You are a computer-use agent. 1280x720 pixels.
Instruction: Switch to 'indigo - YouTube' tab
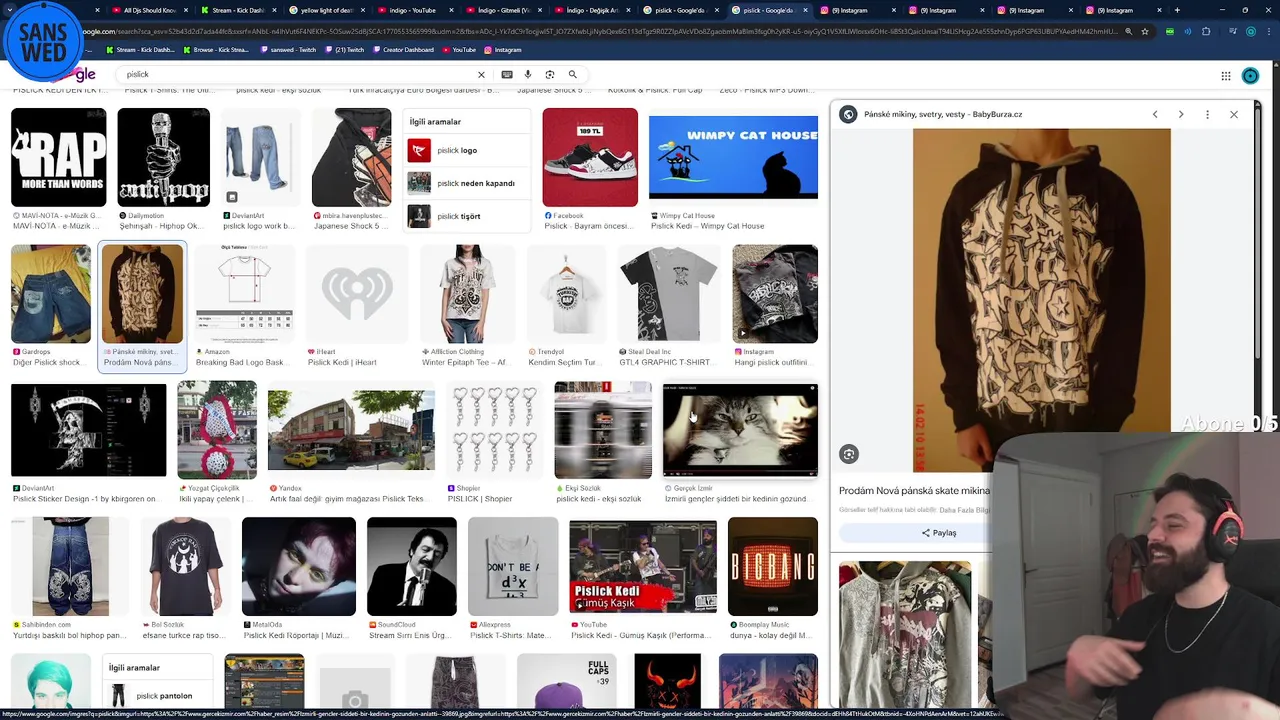pyautogui.click(x=415, y=10)
